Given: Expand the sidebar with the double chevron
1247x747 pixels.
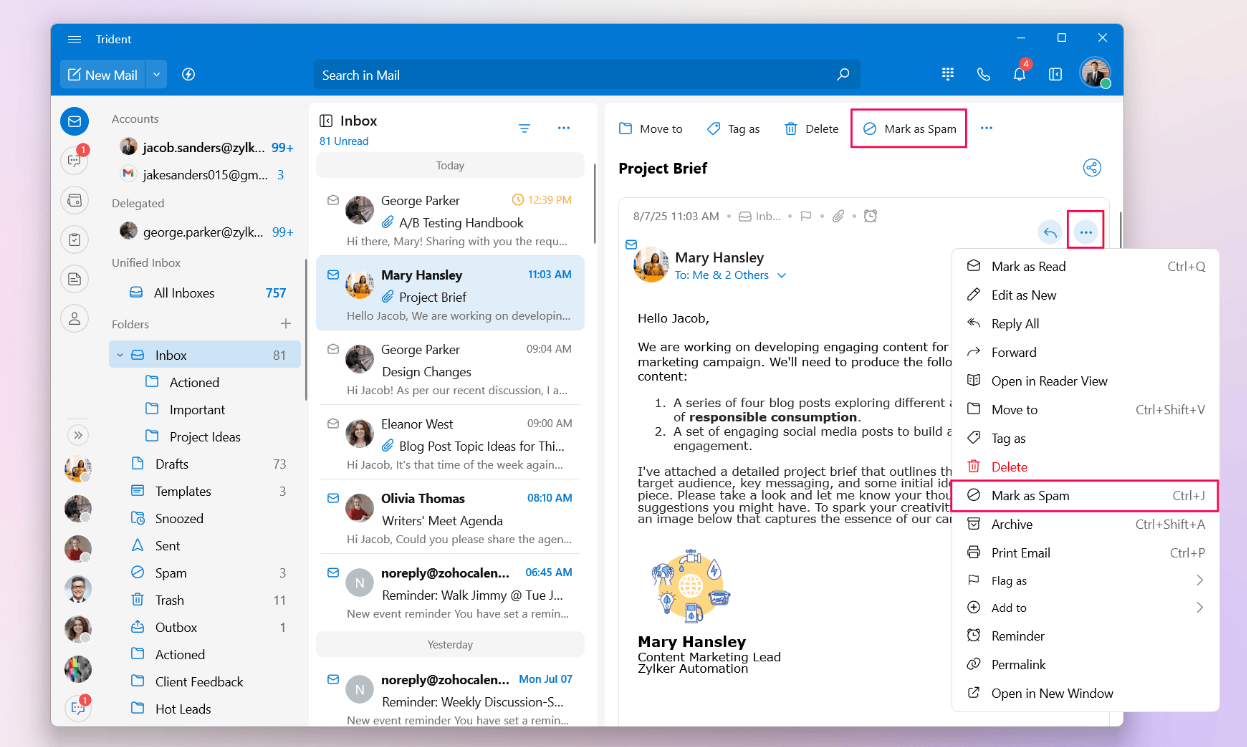Looking at the screenshot, I should [78, 435].
